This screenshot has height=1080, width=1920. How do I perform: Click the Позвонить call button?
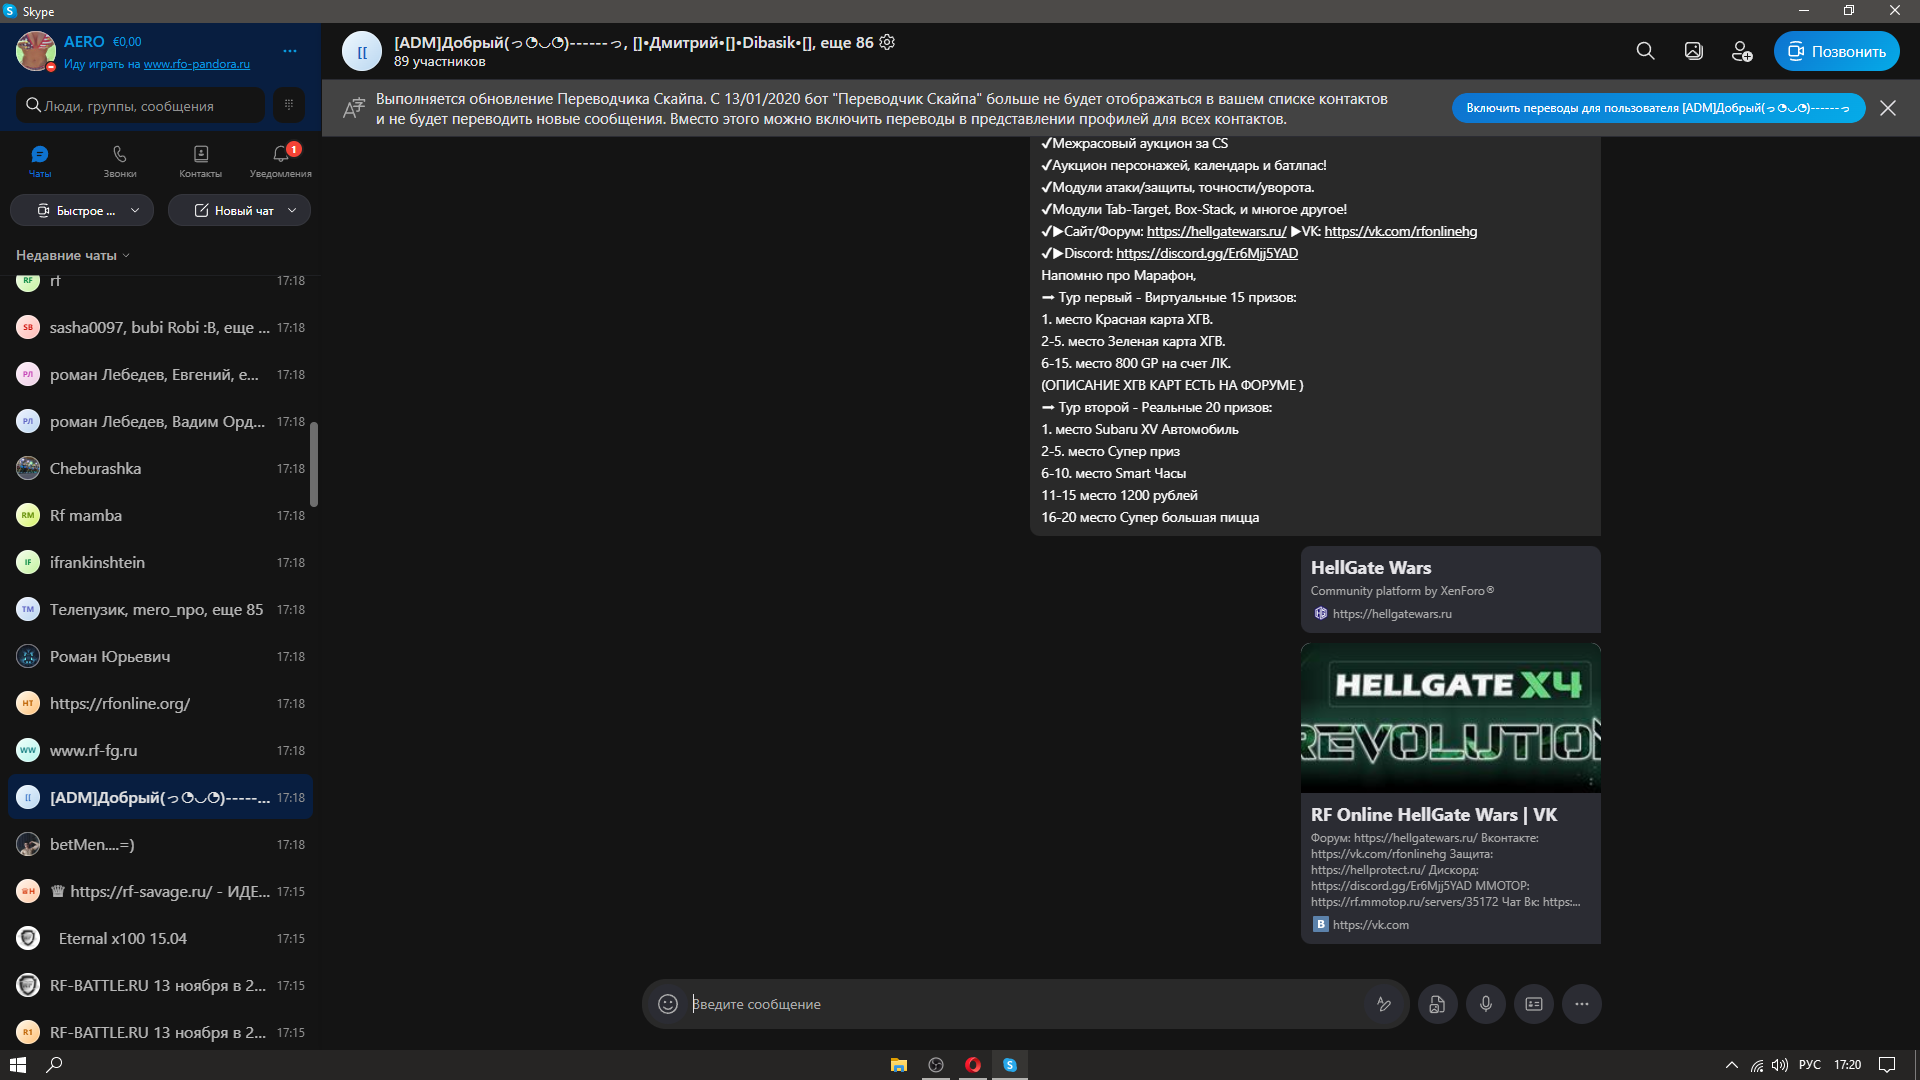point(1837,51)
